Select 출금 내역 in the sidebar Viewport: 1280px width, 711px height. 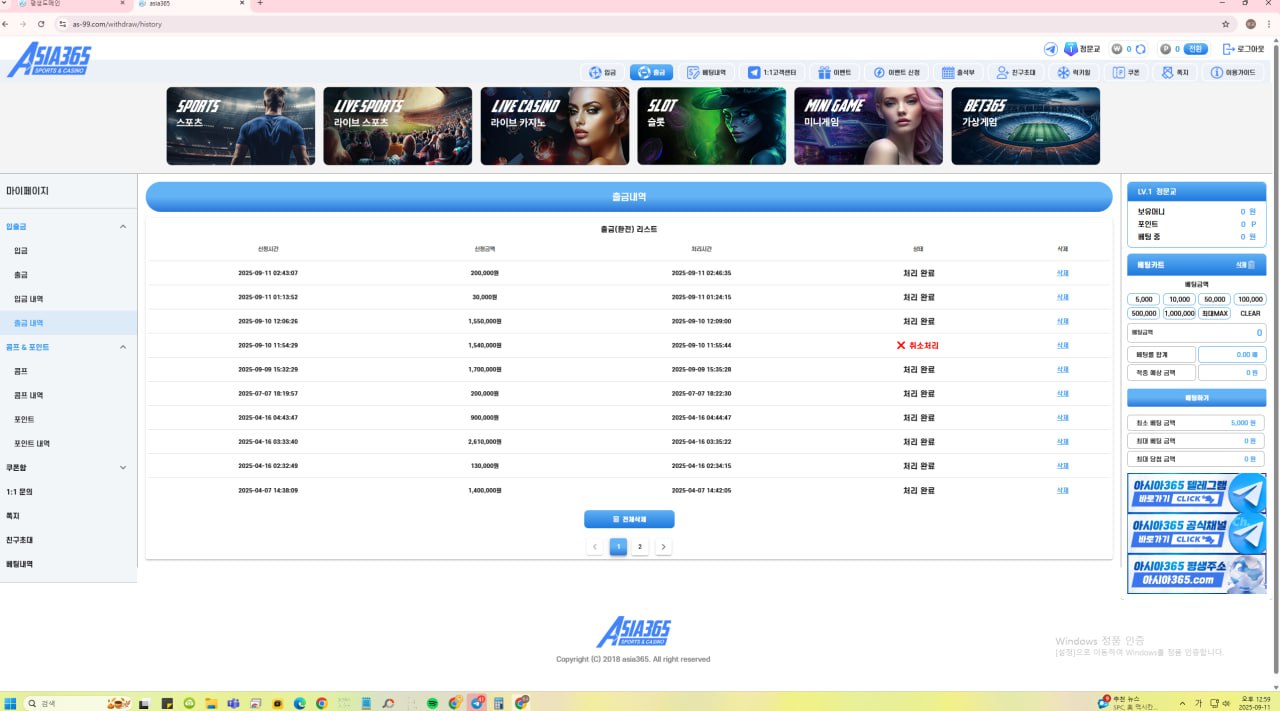pos(68,323)
